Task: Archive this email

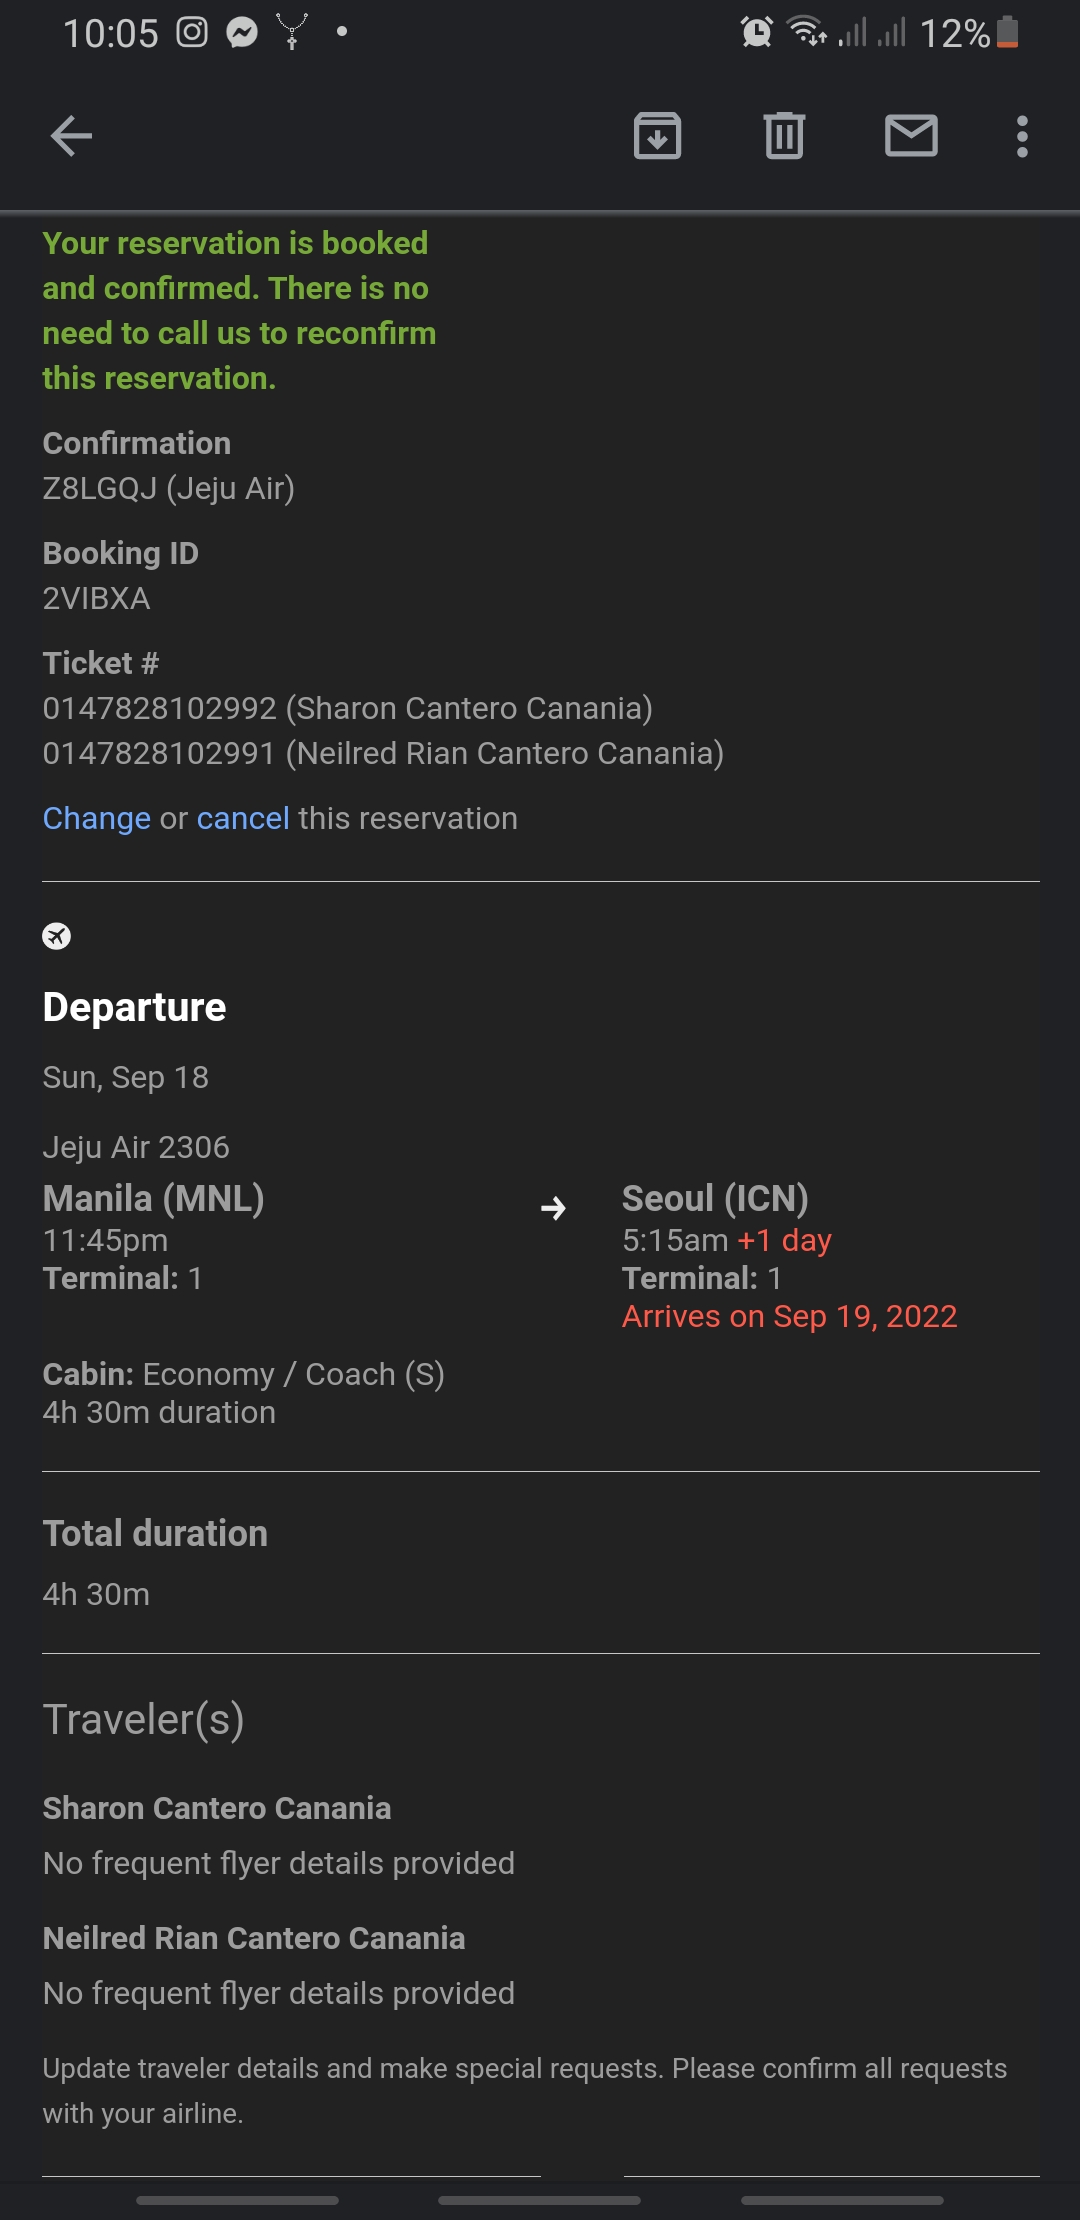Action: click(x=657, y=136)
